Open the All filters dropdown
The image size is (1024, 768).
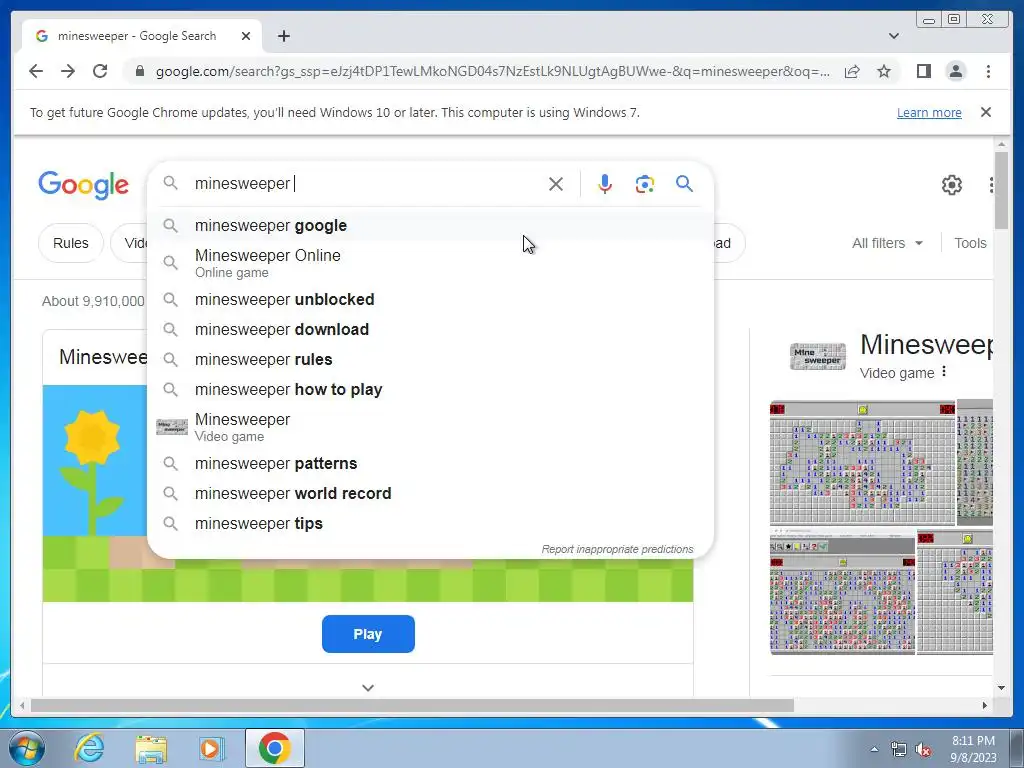click(x=887, y=243)
